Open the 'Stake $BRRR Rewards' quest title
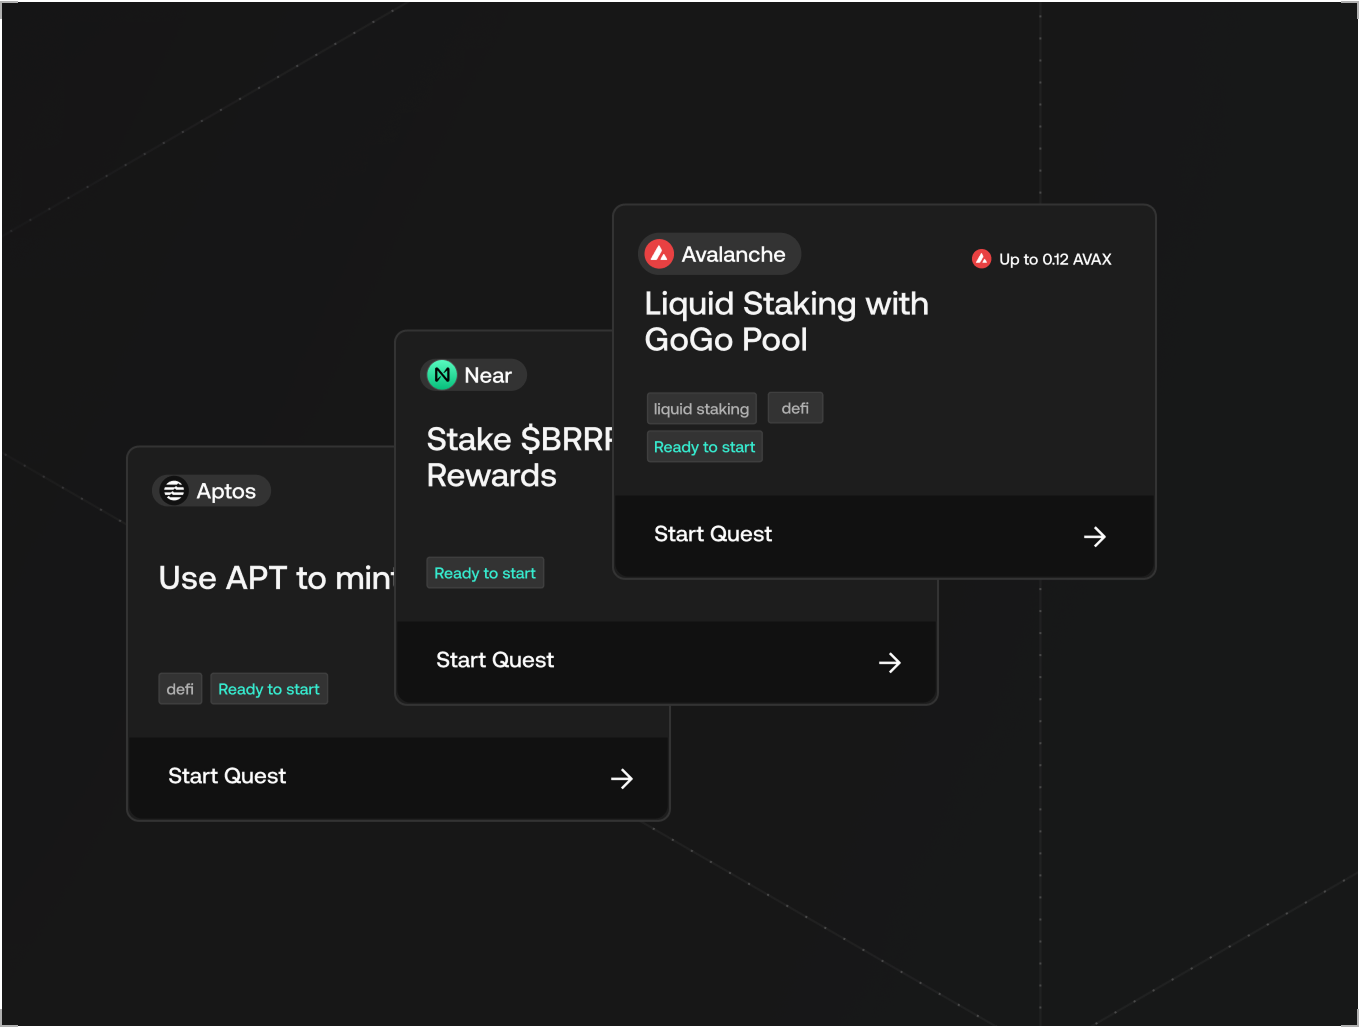Viewport: 1359px width, 1027px height. click(x=520, y=457)
